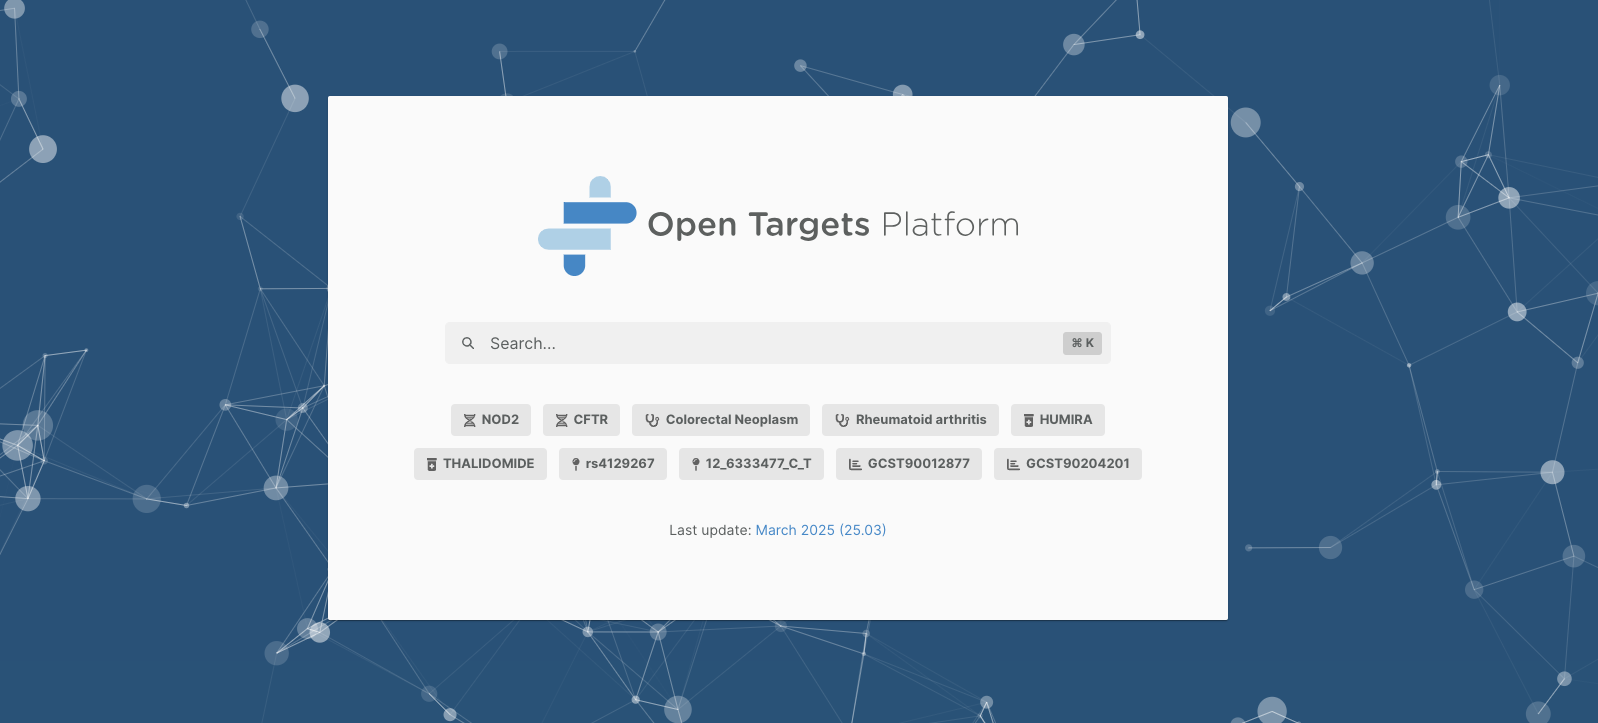1598x723 pixels.
Task: Open the CFTR target suggestion
Action: pos(581,420)
